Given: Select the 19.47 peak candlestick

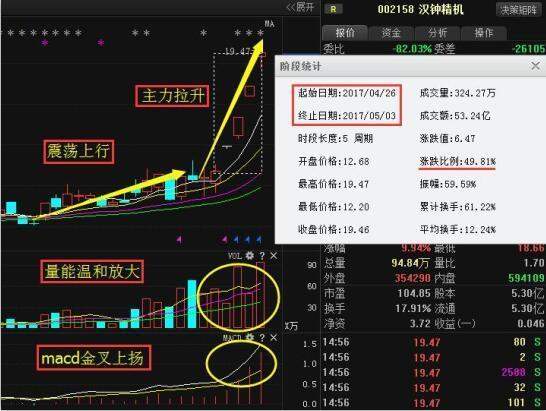Looking at the screenshot, I should click(263, 54).
